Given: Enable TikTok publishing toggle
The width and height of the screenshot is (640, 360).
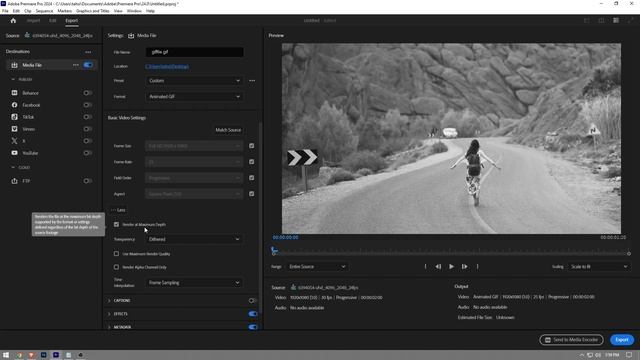Looking at the screenshot, I should [x=87, y=117].
